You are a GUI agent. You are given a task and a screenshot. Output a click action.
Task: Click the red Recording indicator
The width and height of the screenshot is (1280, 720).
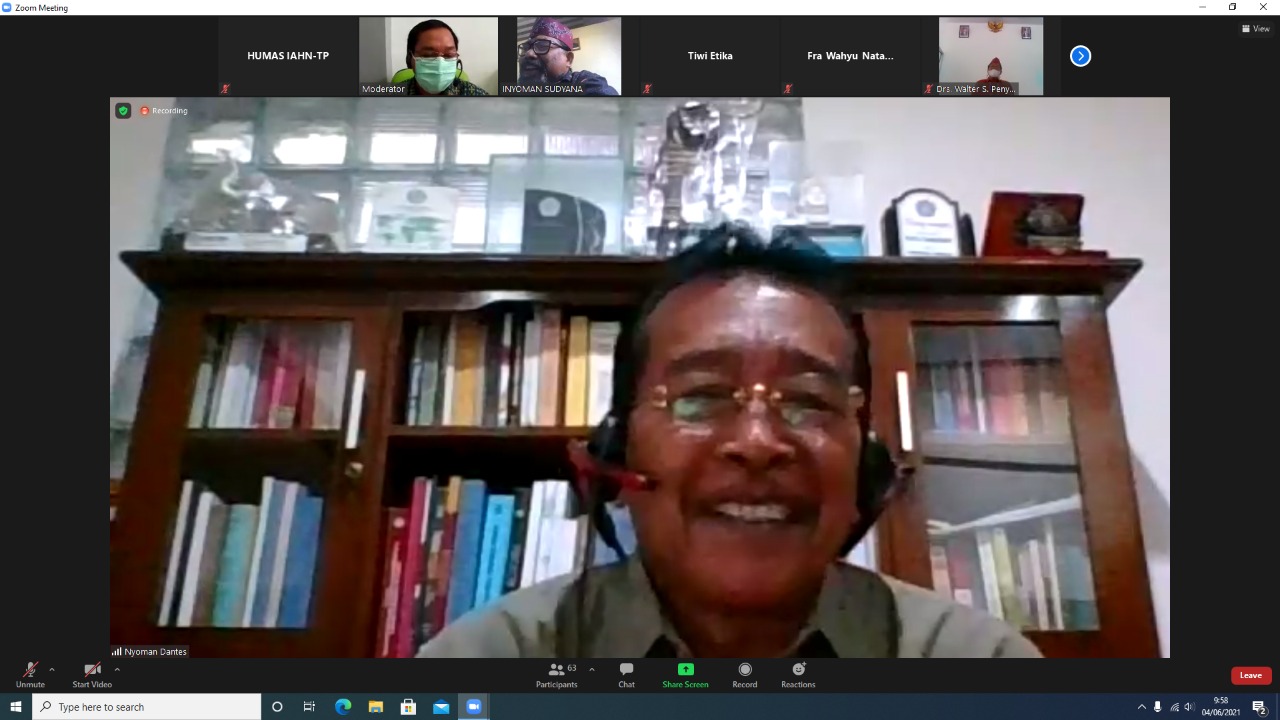pyautogui.click(x=147, y=111)
